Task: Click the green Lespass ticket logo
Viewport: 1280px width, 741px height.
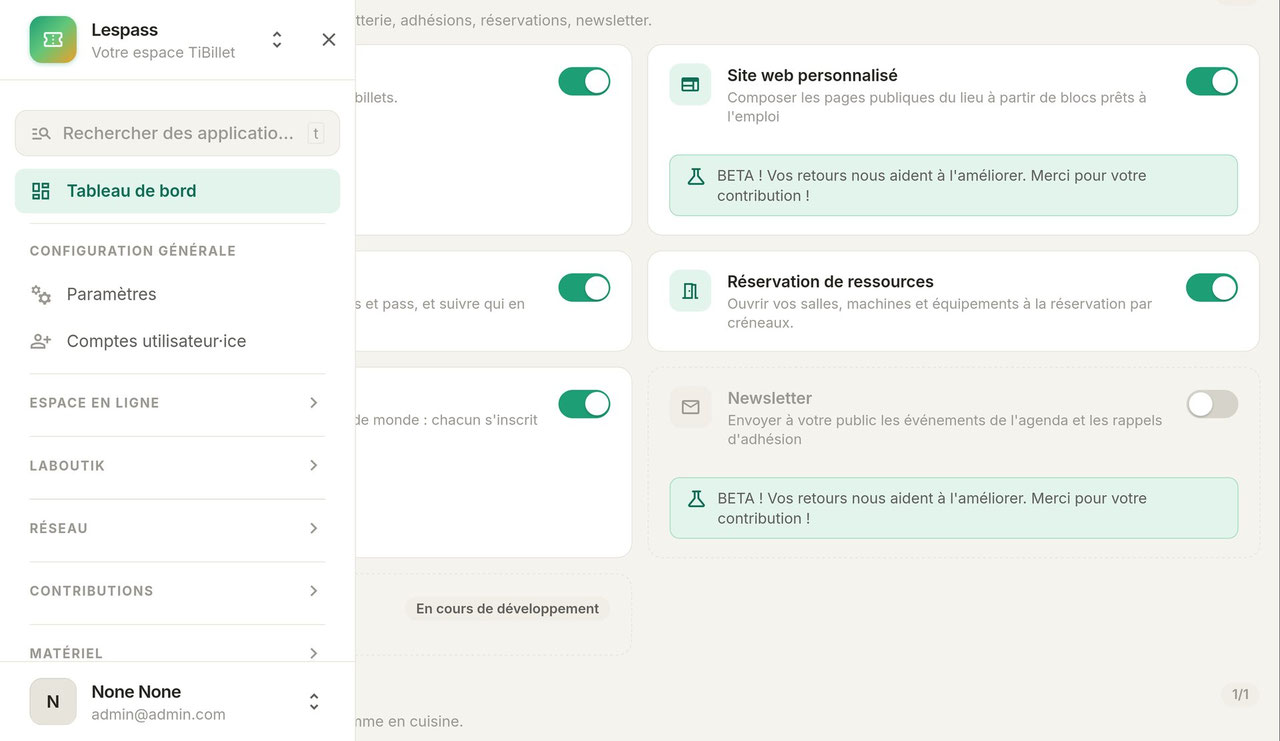Action: [x=53, y=40]
